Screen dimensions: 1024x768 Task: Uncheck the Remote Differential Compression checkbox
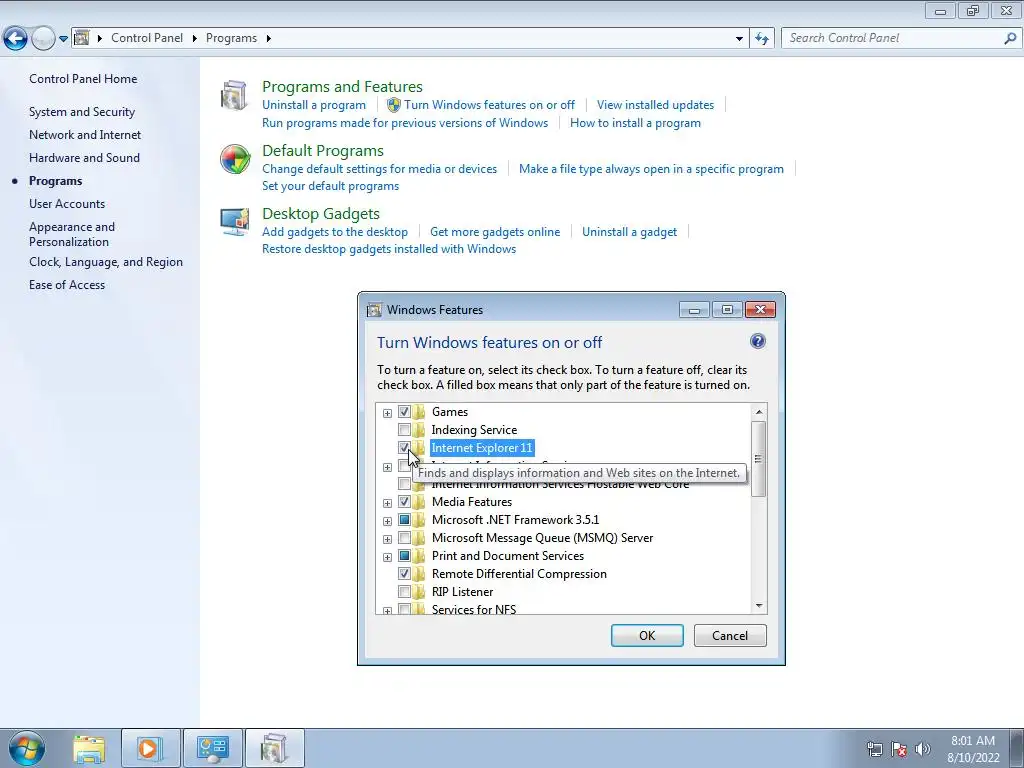coord(404,574)
